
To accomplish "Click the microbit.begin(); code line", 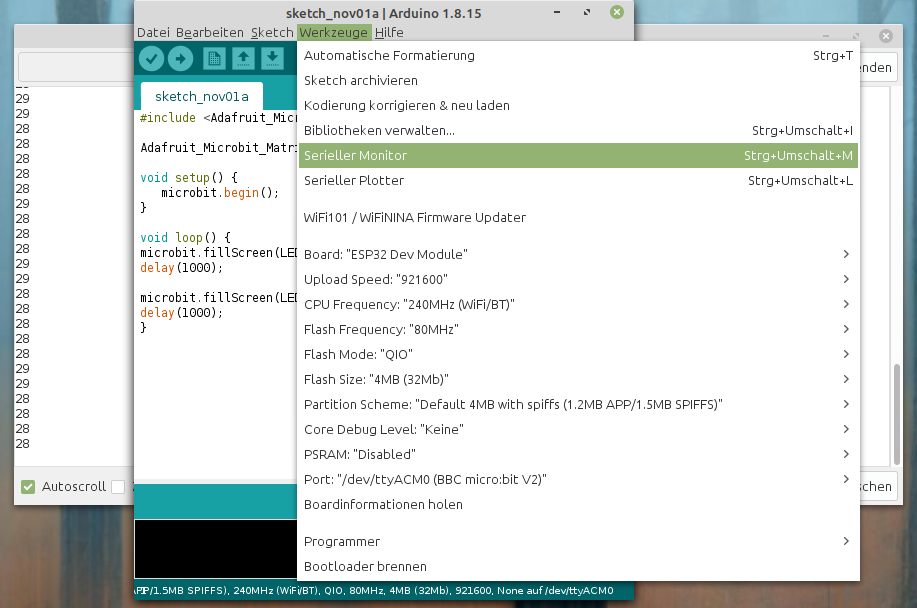I will pos(220,193).
